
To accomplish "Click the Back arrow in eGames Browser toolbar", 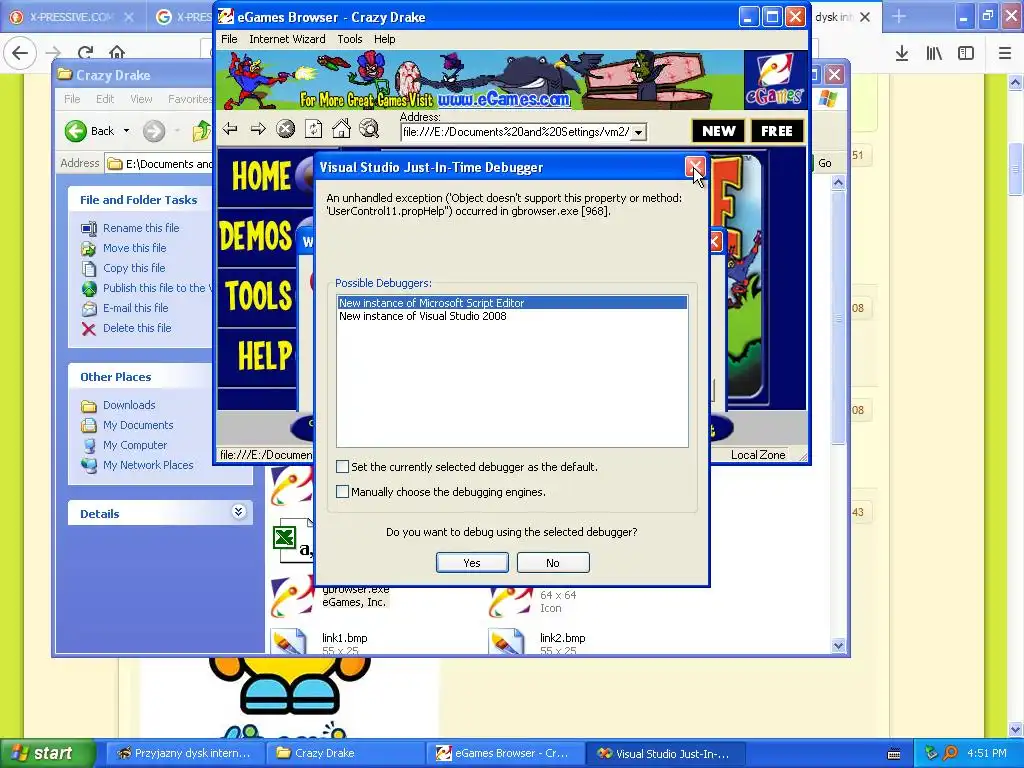I will [x=230, y=129].
